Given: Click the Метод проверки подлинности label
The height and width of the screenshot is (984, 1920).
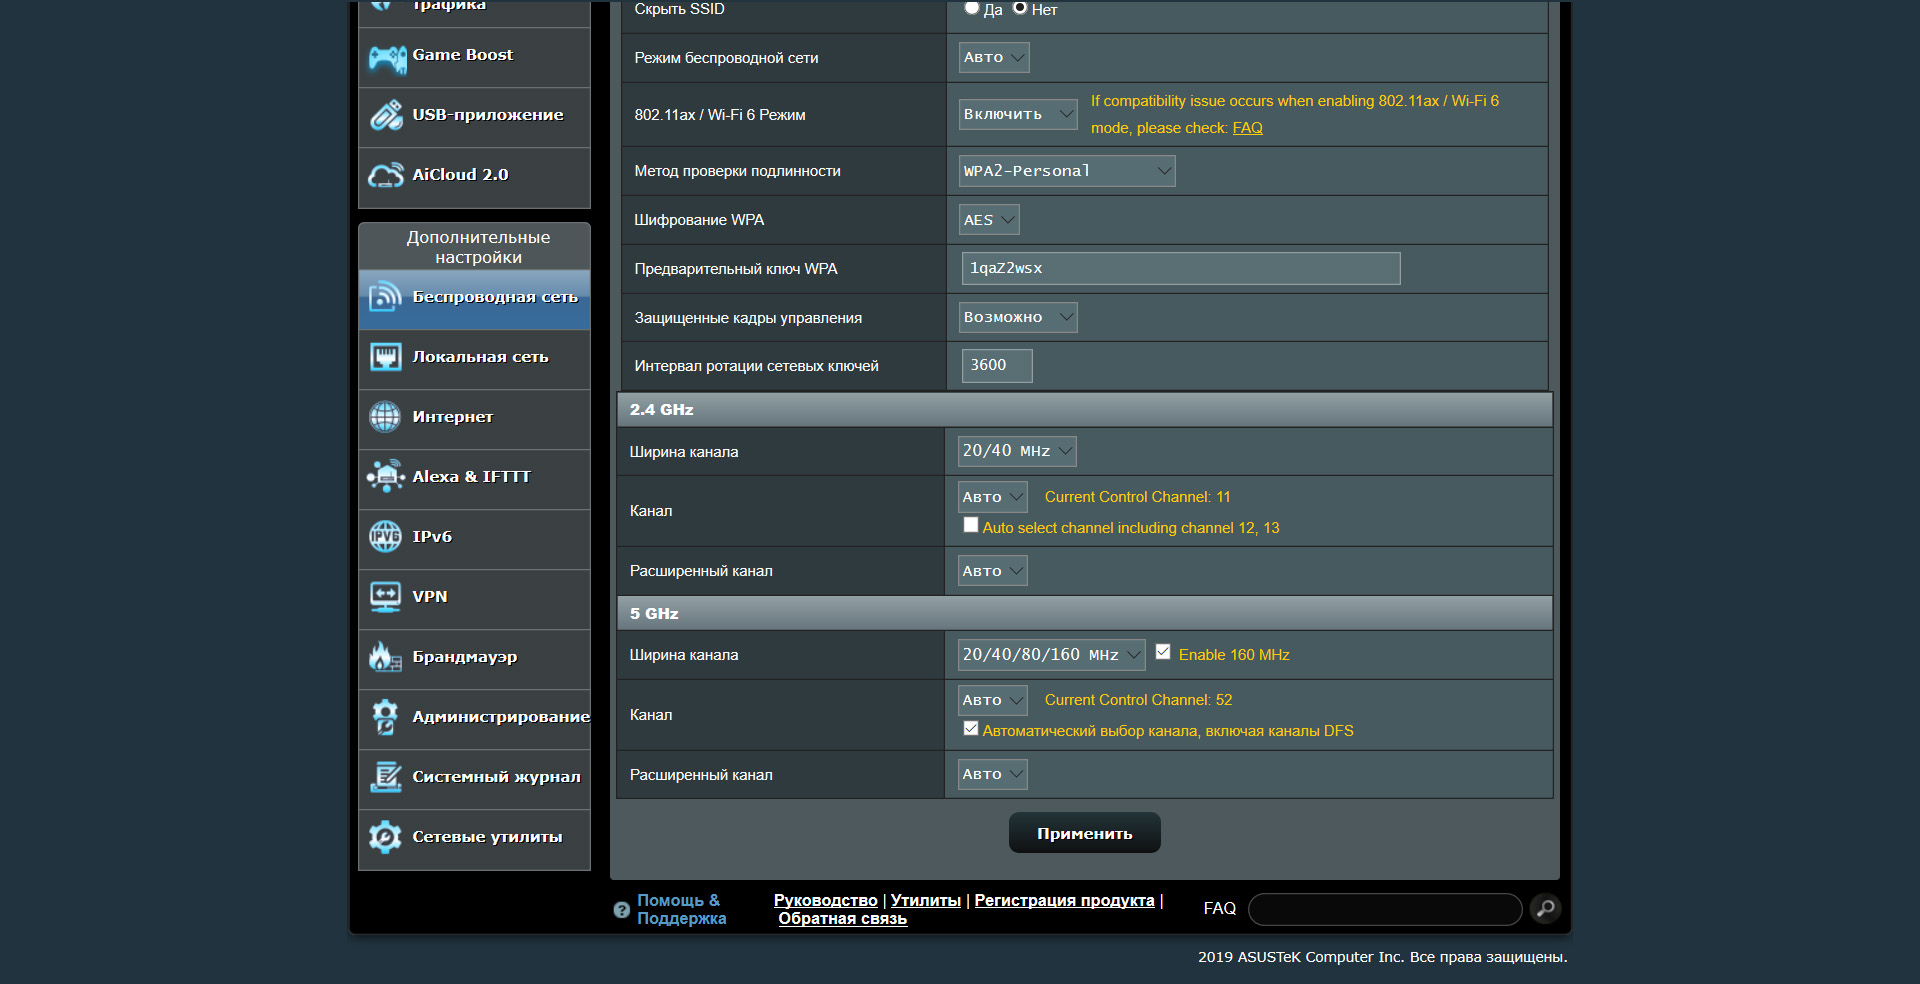Looking at the screenshot, I should pos(737,171).
